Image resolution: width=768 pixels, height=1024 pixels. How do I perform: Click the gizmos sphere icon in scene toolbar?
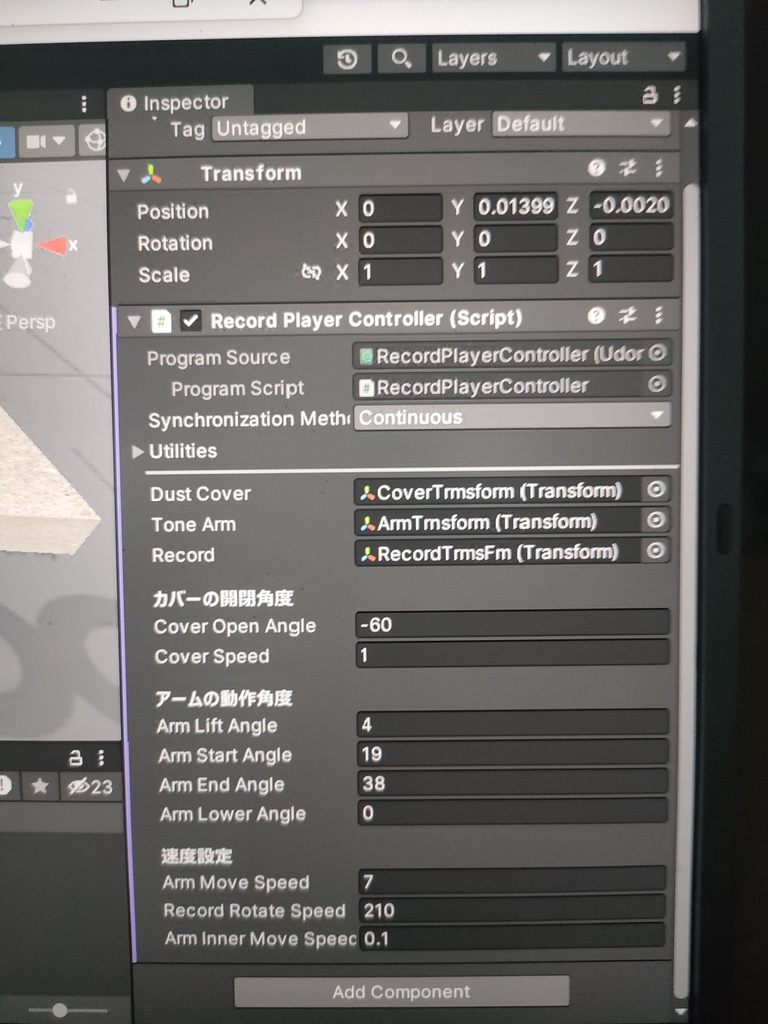click(95, 140)
